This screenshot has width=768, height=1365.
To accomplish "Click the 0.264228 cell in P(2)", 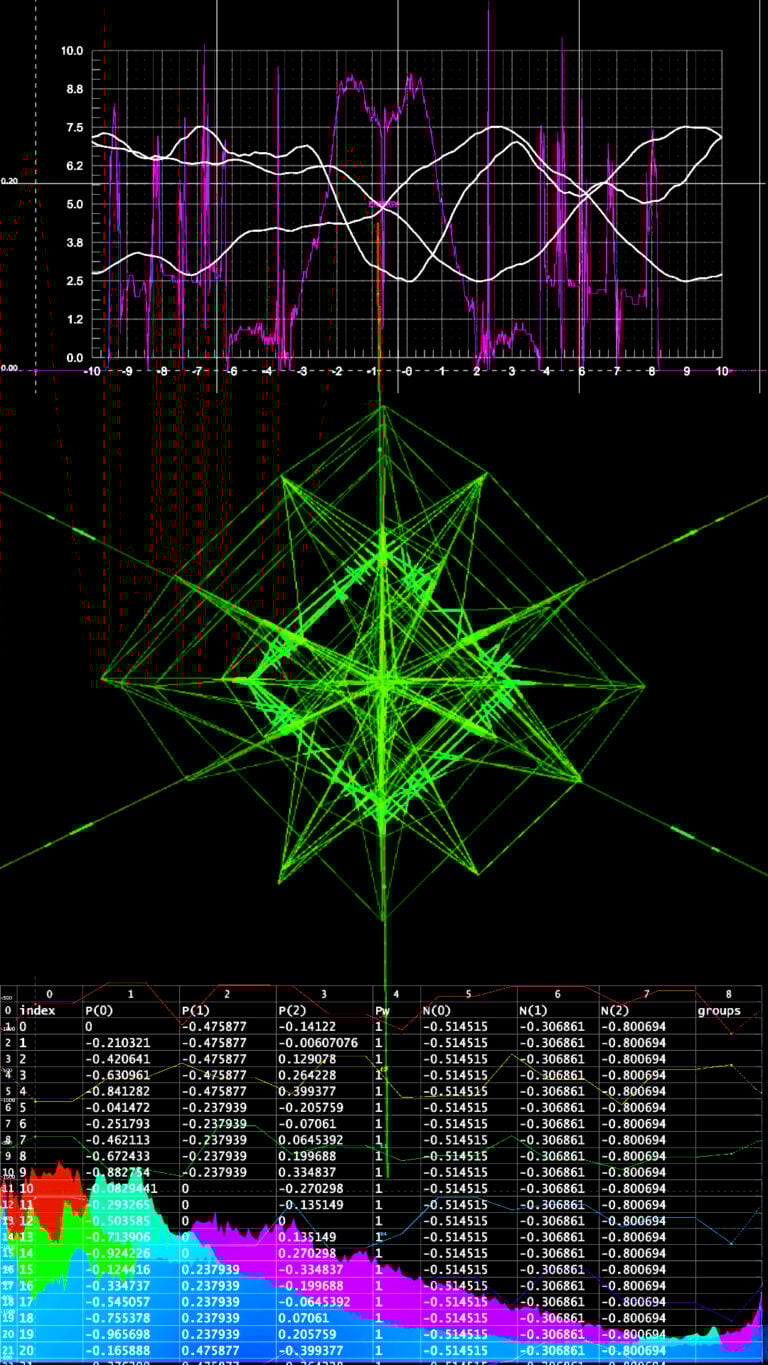I will click(307, 1075).
